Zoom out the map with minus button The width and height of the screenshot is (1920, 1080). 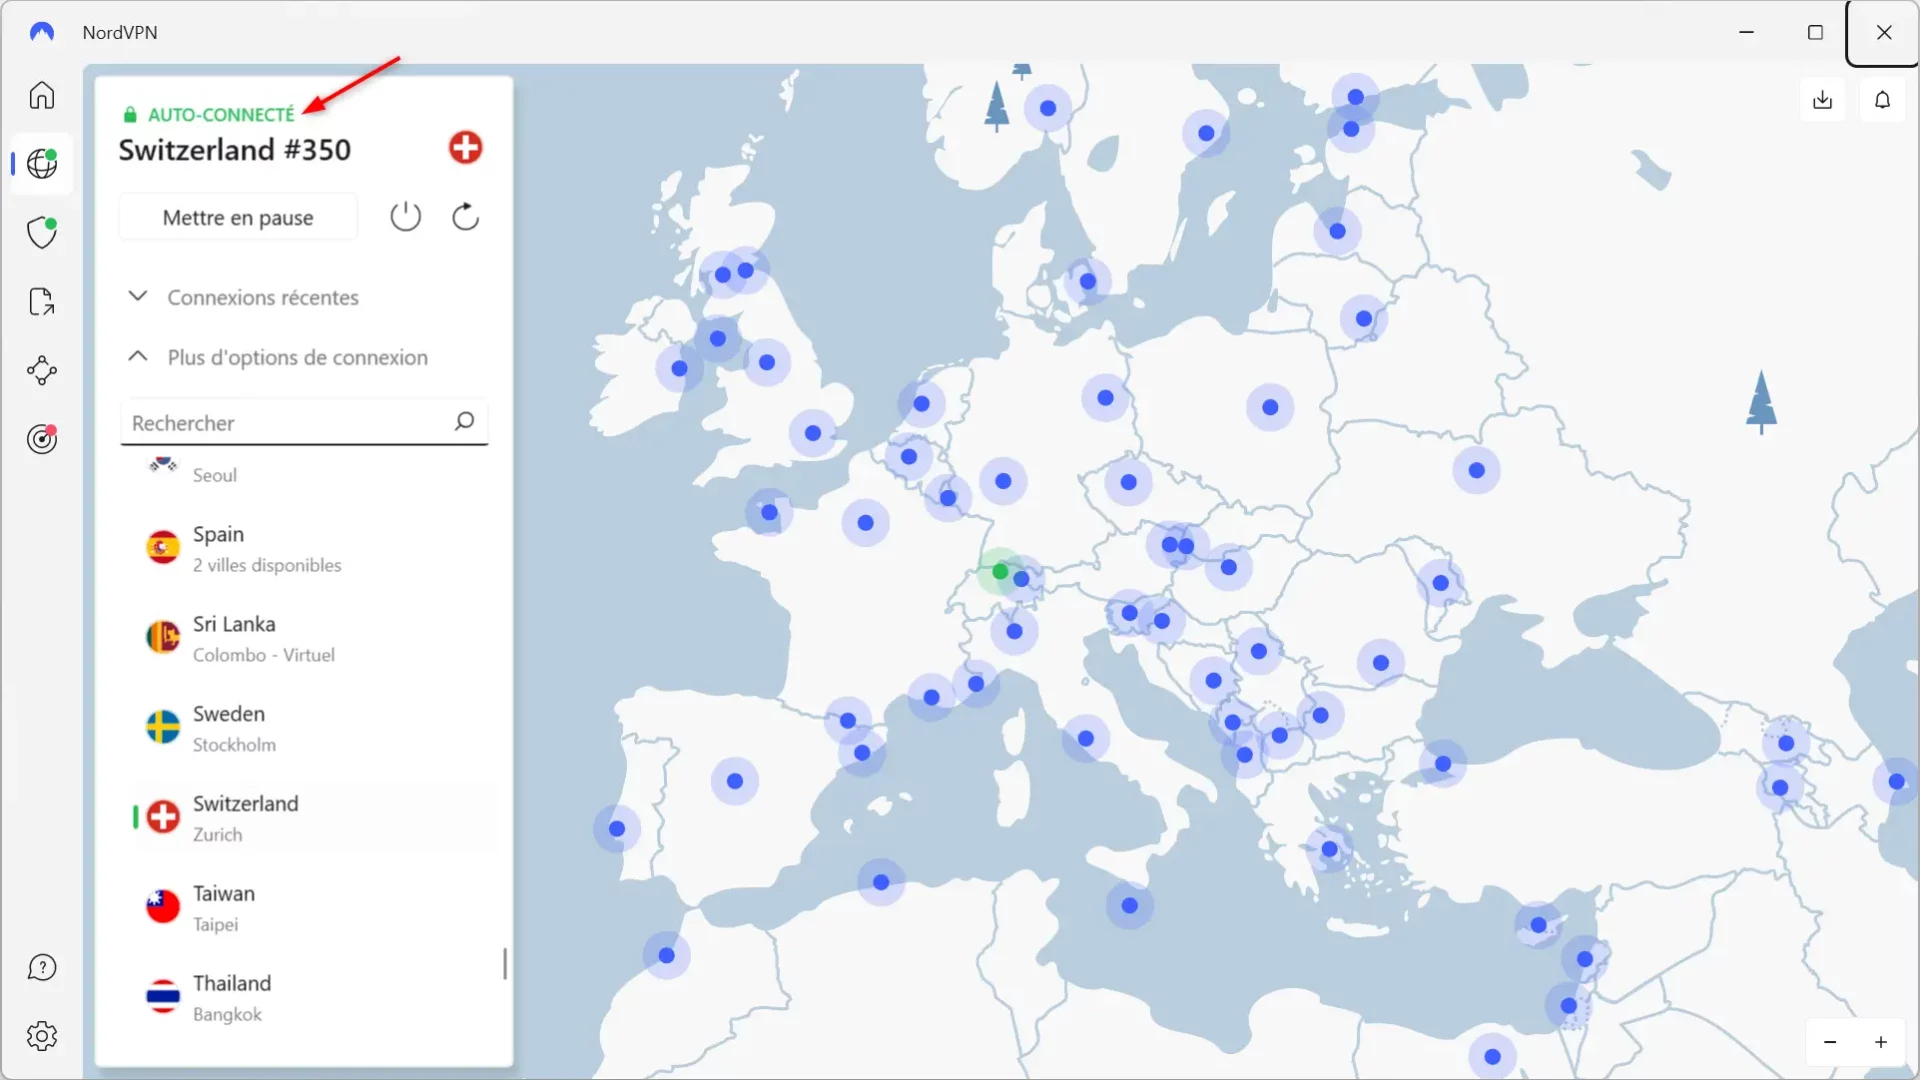(1830, 1042)
